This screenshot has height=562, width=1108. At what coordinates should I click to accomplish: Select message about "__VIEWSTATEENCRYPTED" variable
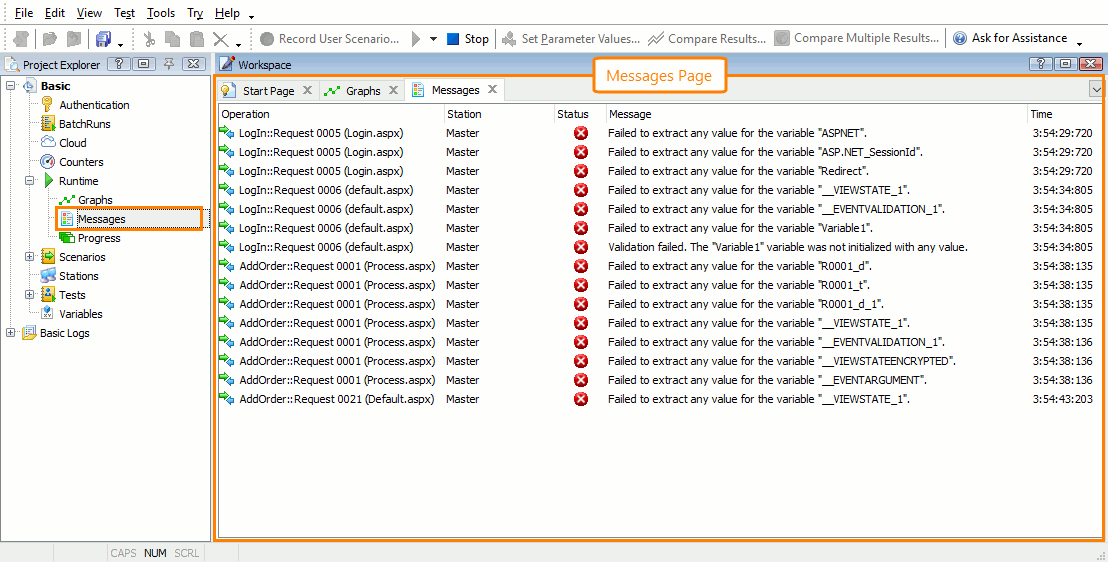[x=782, y=361]
